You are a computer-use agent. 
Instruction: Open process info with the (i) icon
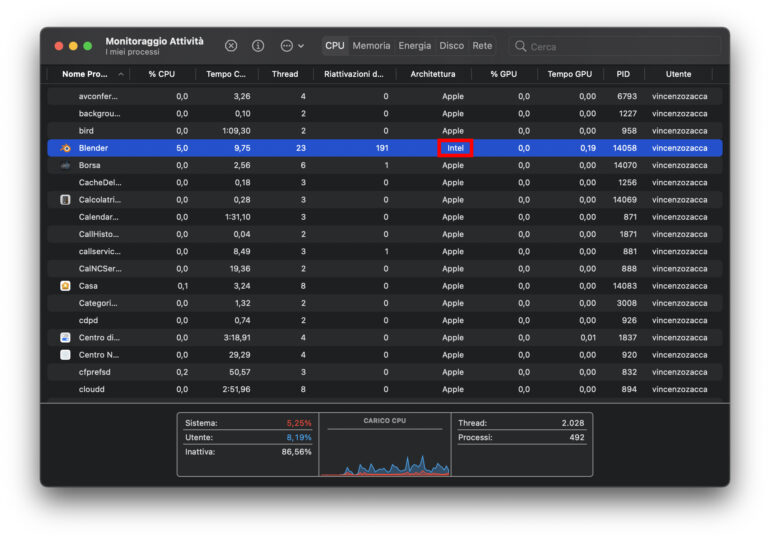click(x=258, y=46)
